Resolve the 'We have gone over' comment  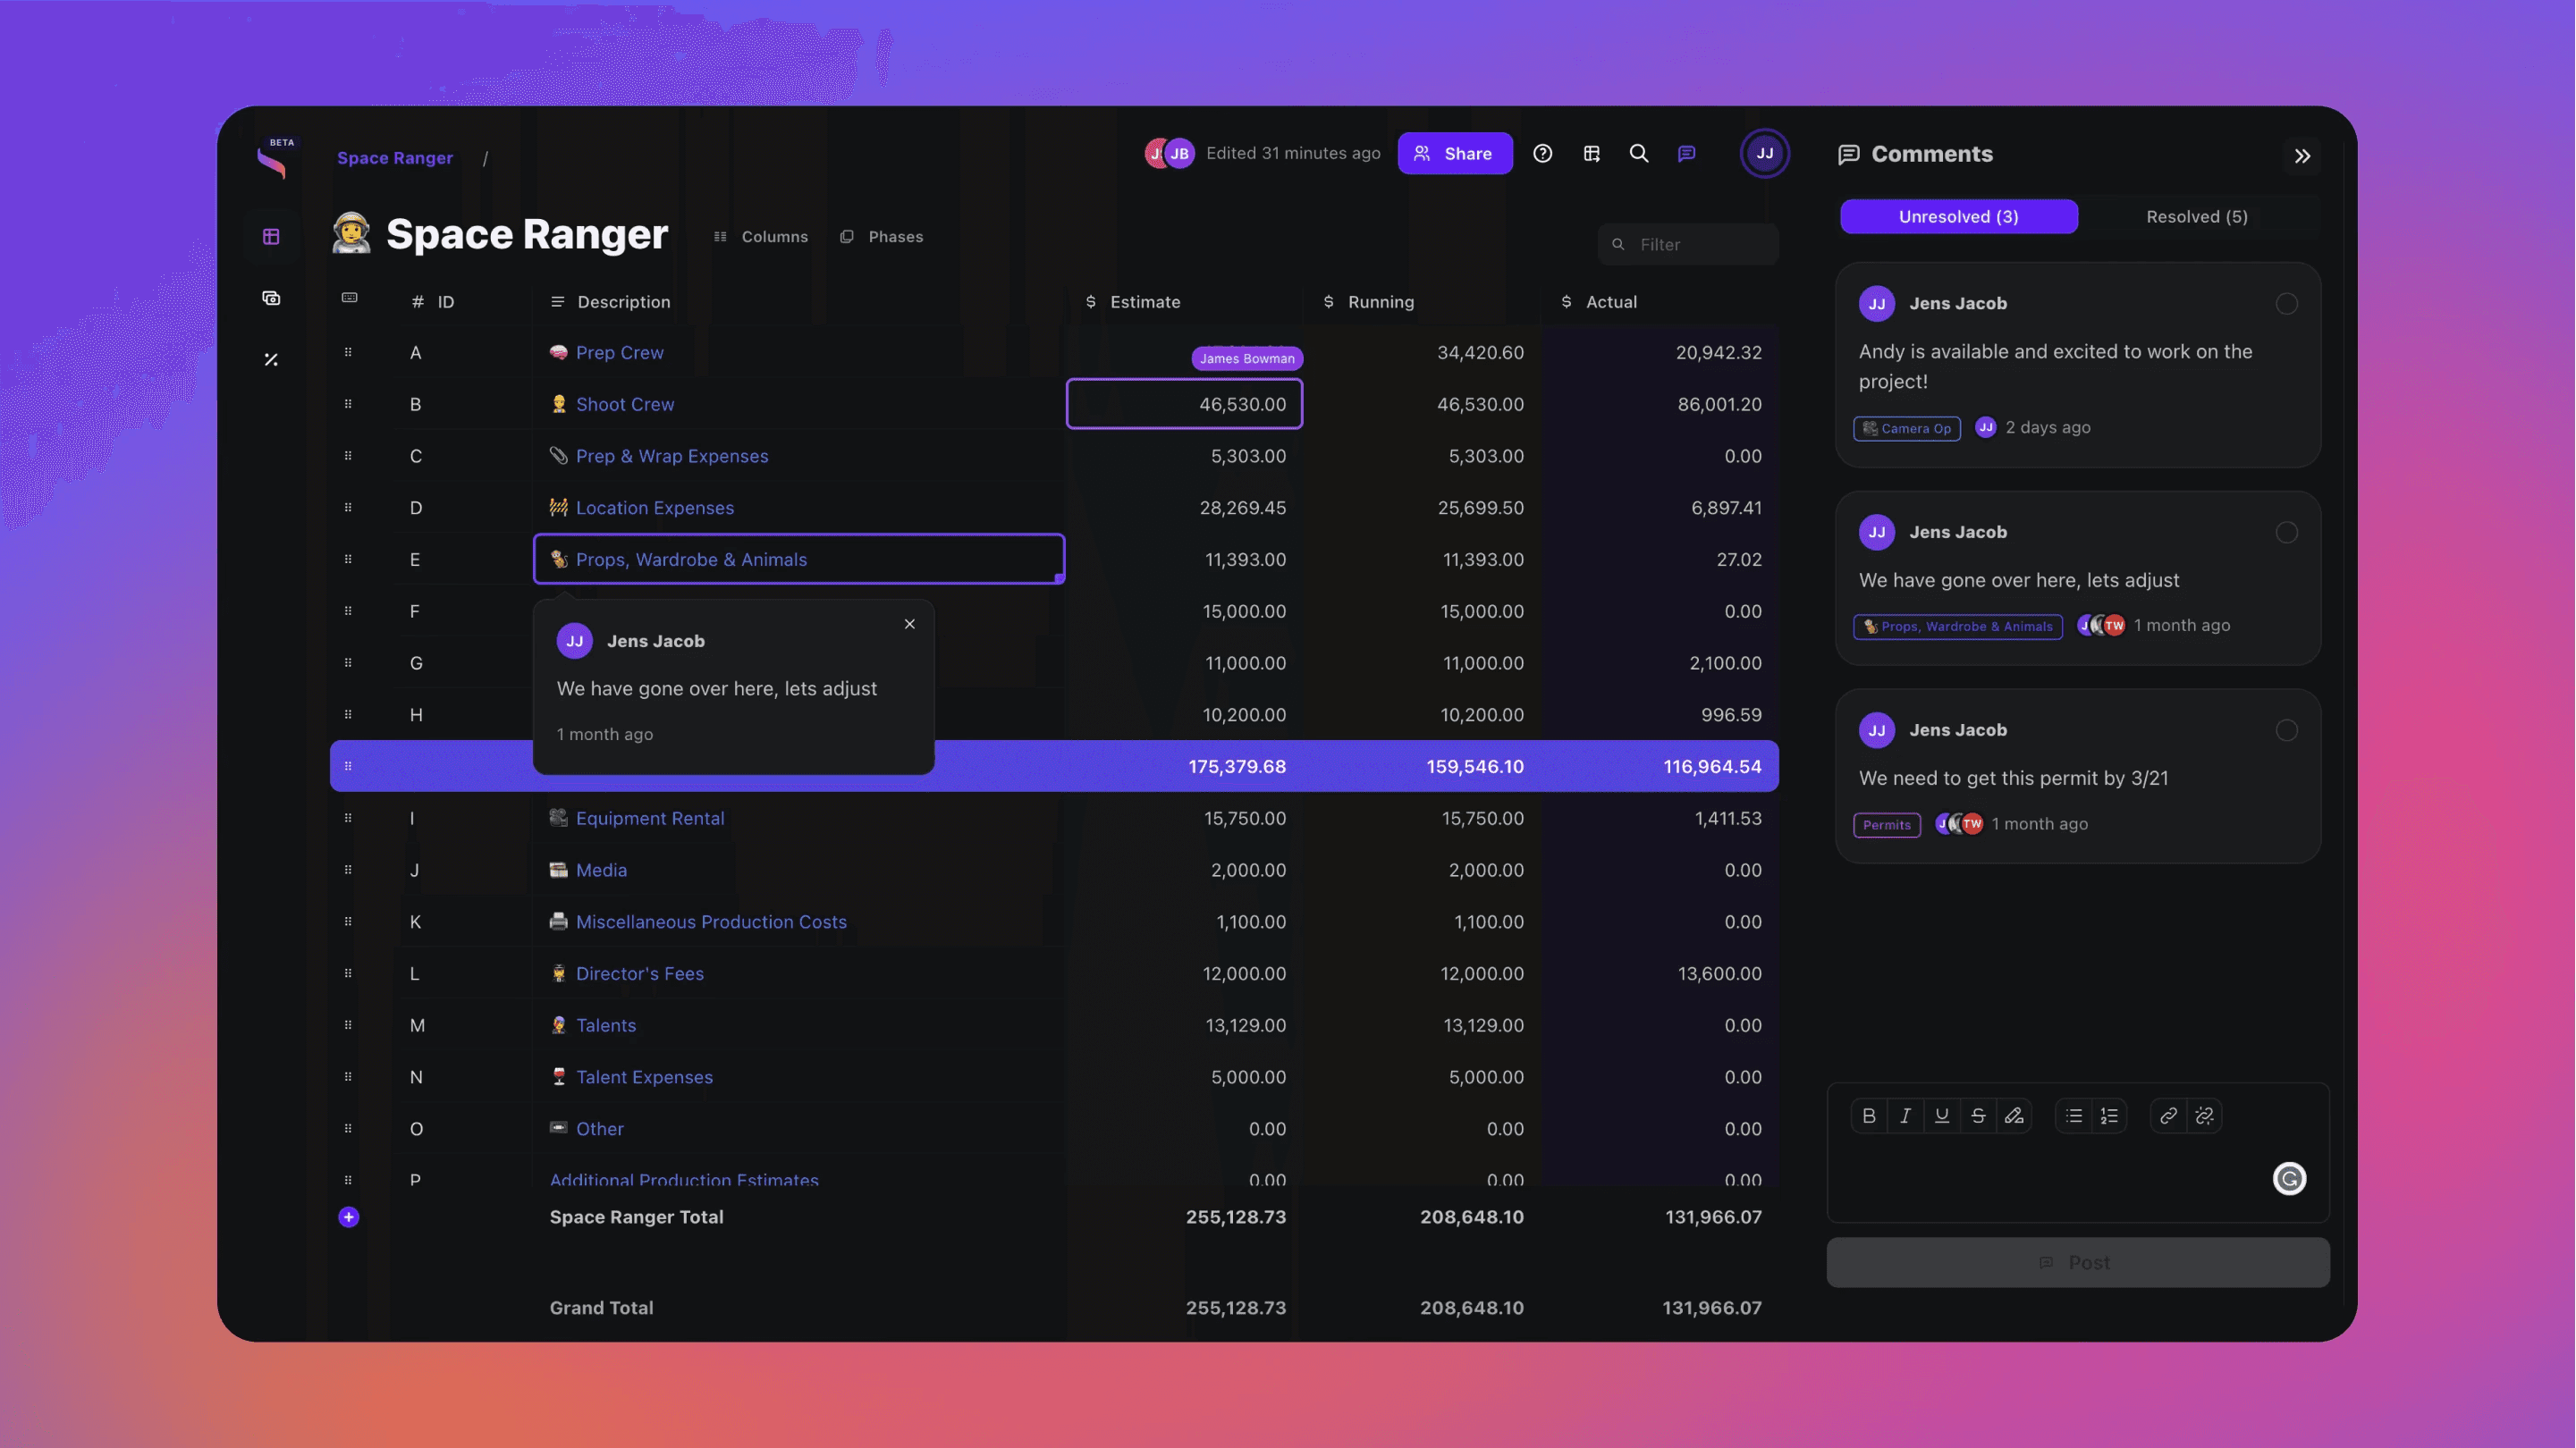2286,532
